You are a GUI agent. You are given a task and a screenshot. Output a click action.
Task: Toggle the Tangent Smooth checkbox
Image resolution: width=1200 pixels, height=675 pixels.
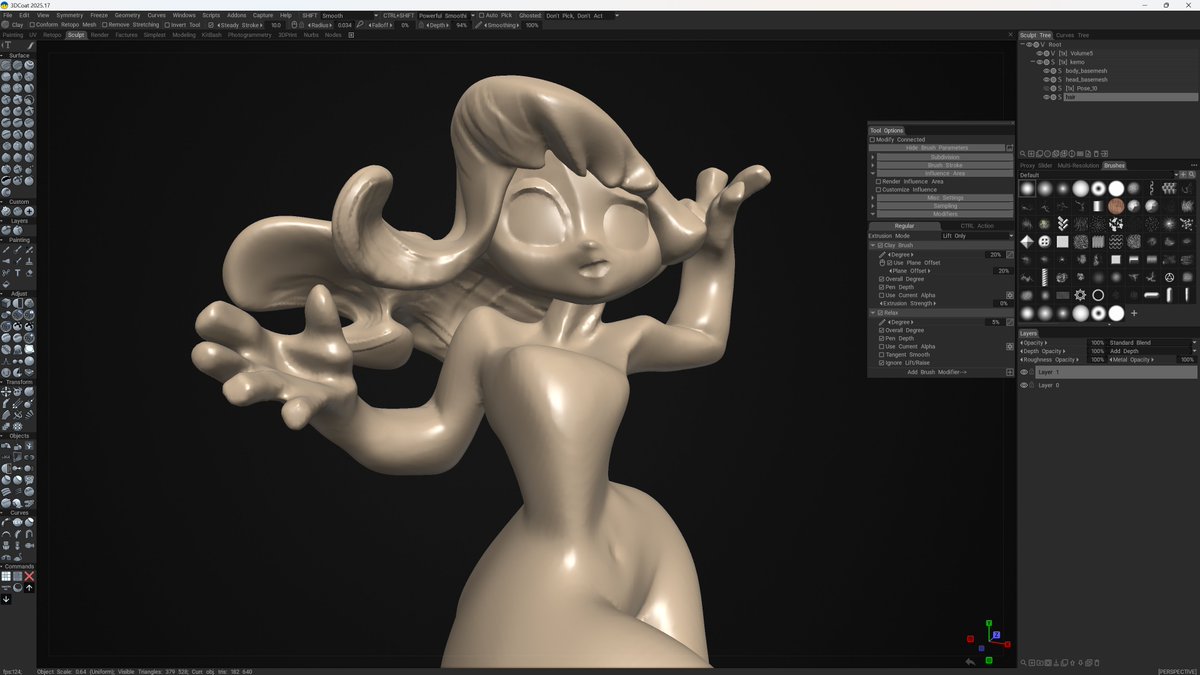click(x=882, y=354)
